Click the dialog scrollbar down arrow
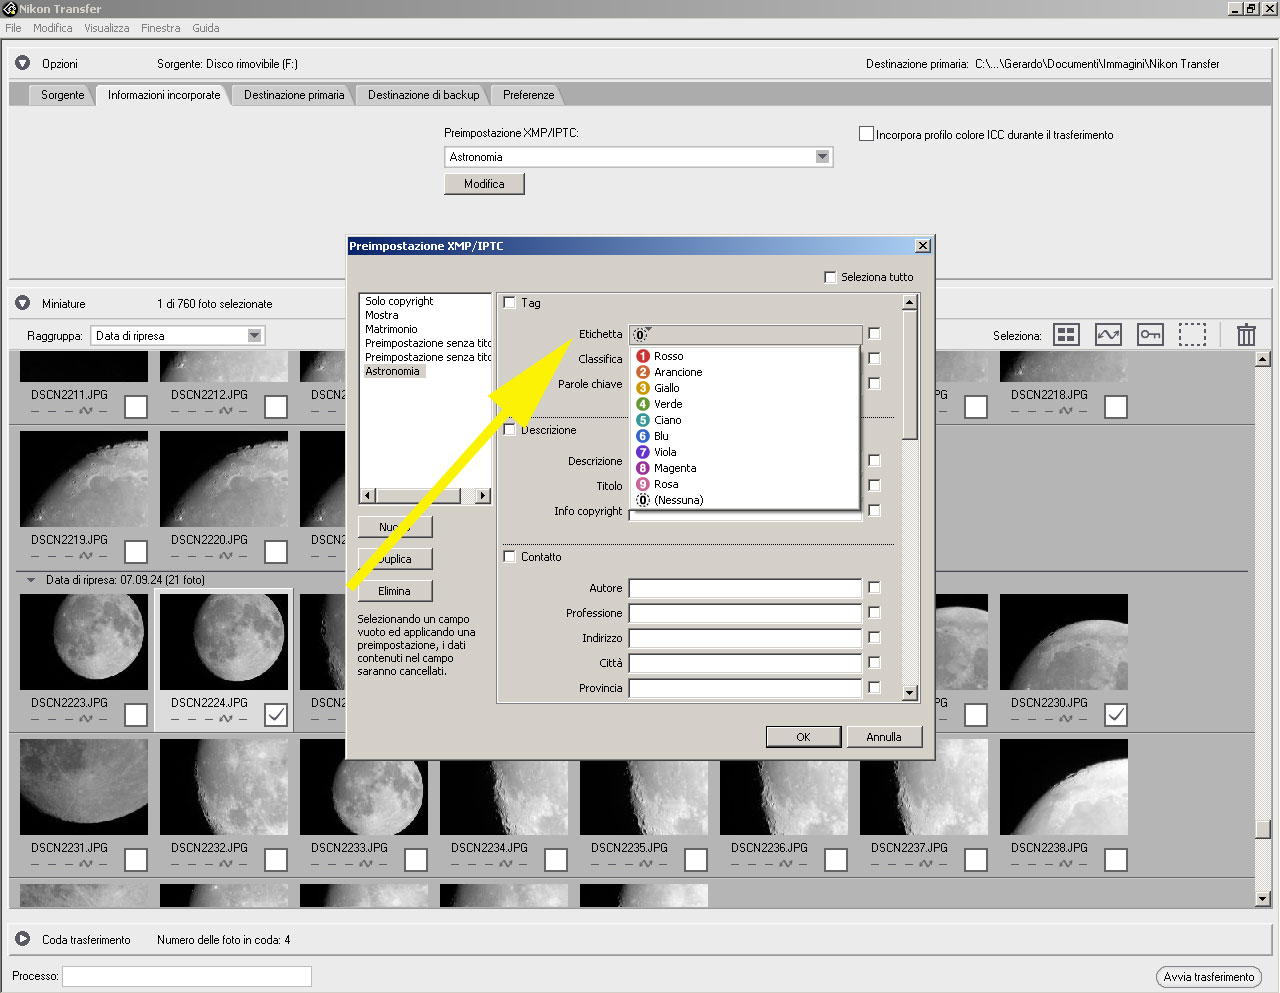The height and width of the screenshot is (993, 1280). [909, 692]
